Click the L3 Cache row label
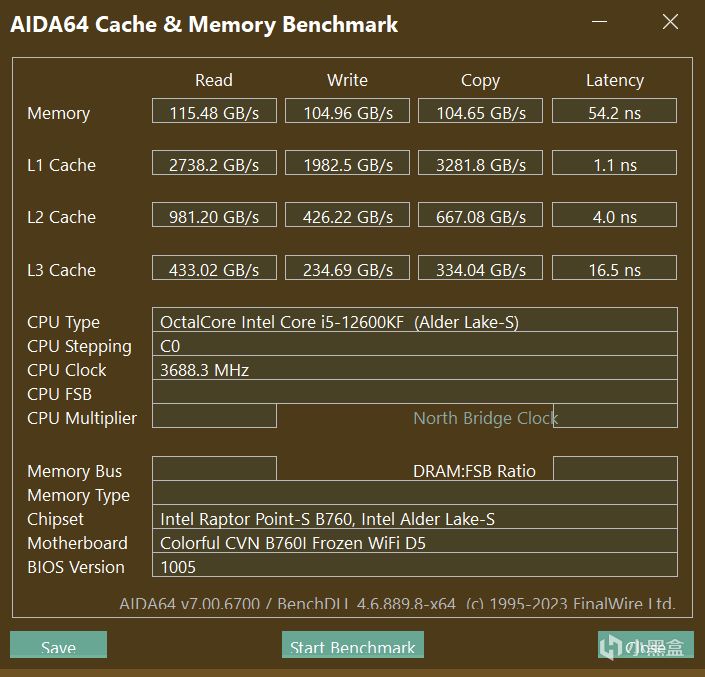Image resolution: width=705 pixels, height=677 pixels. point(62,270)
